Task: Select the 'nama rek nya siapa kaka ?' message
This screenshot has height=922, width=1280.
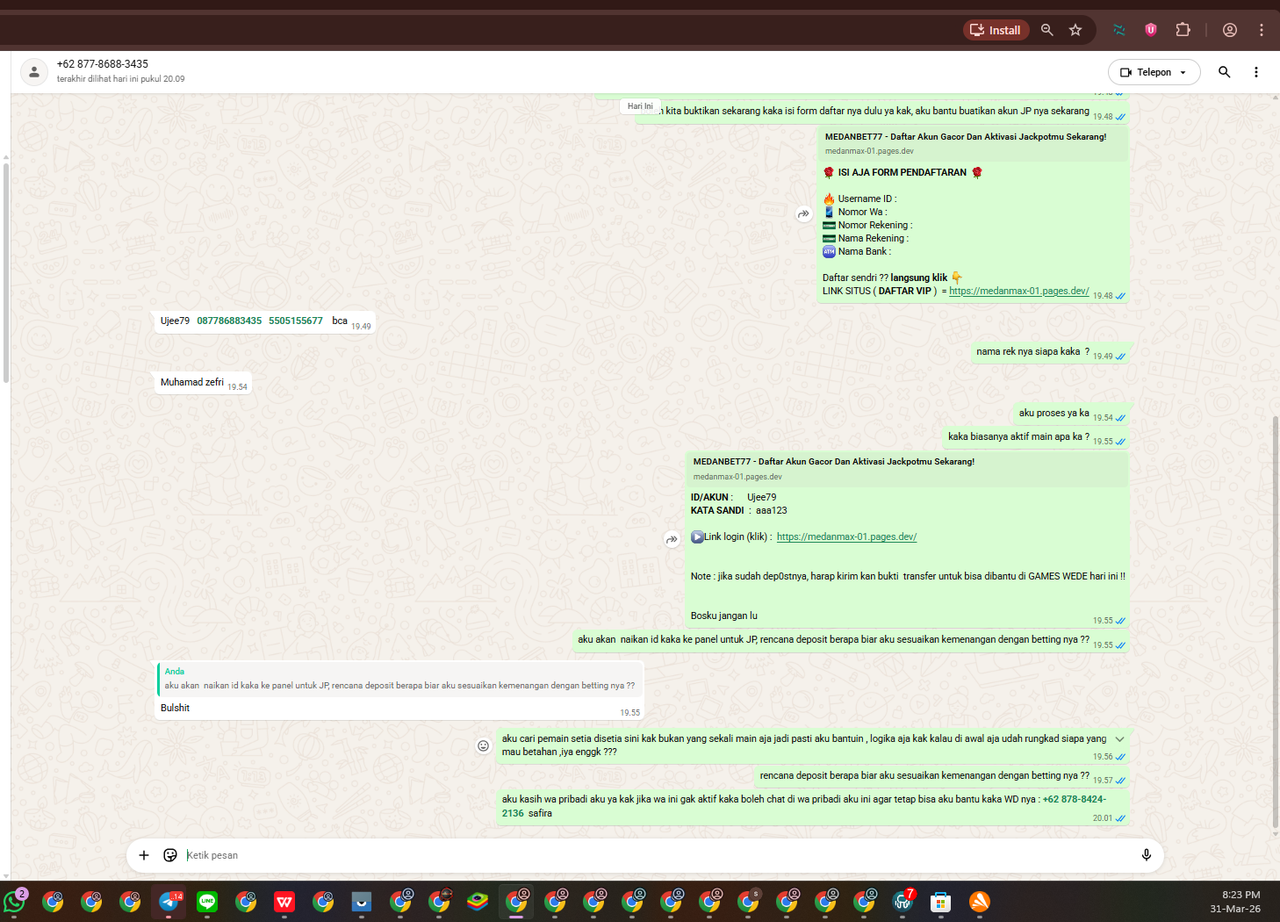Action: tap(1033, 352)
